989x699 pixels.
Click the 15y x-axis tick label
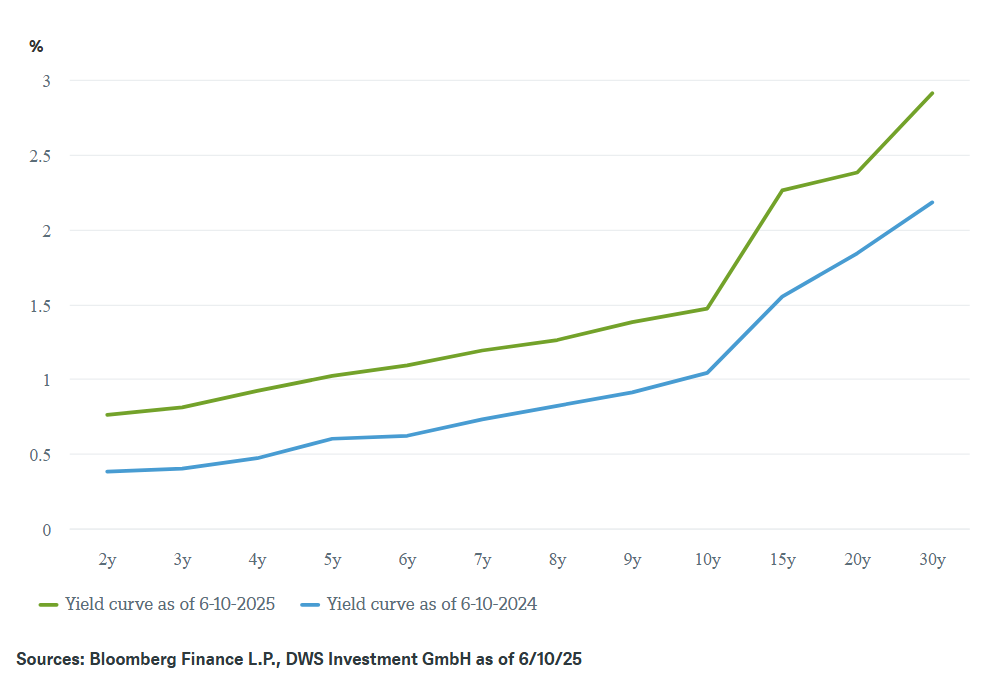coord(782,560)
